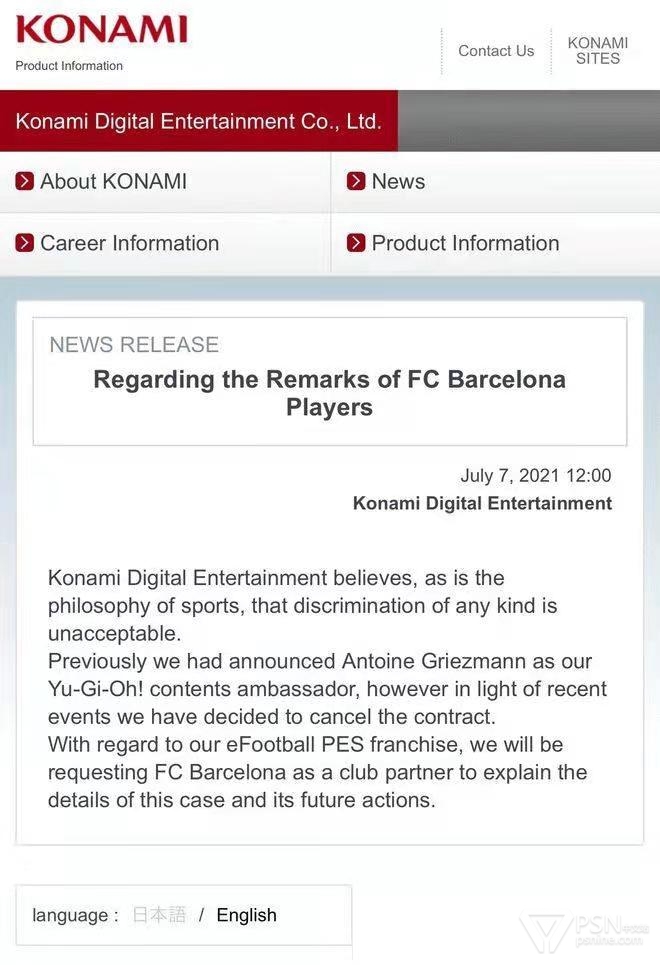Go to the News menu item

pyautogui.click(x=398, y=182)
